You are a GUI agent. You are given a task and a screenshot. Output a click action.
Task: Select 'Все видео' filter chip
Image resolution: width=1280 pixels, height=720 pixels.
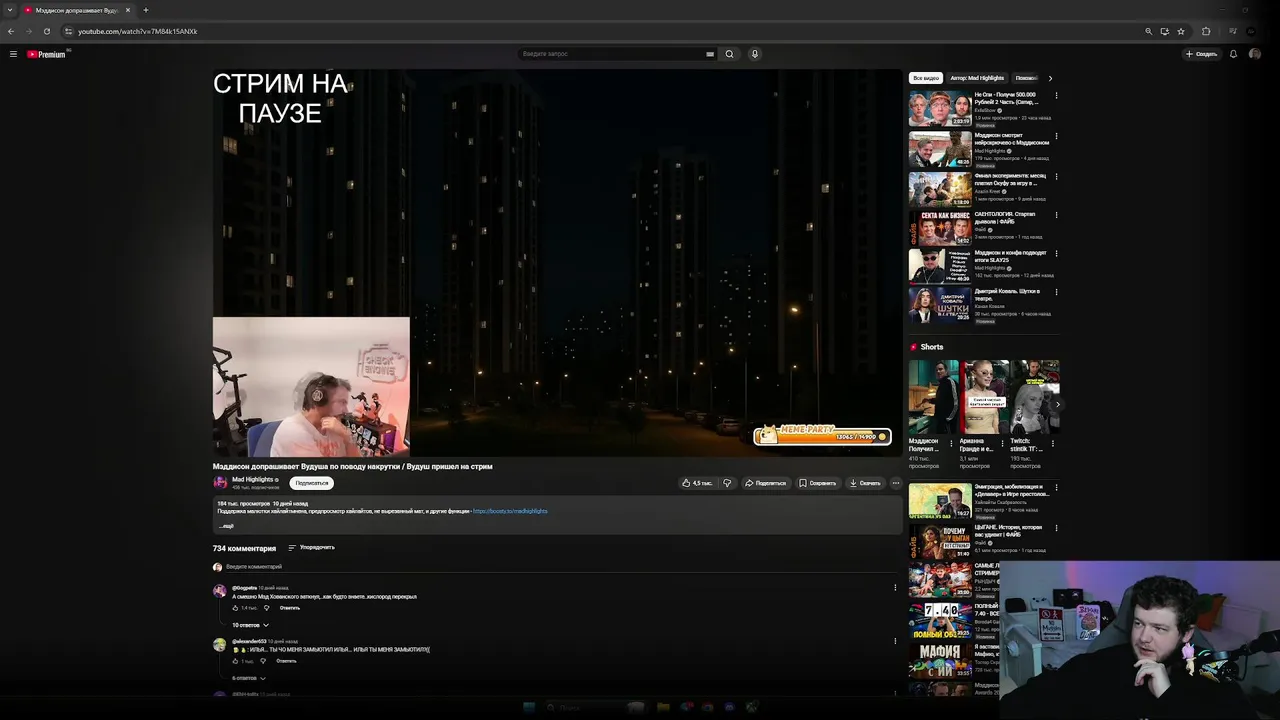[x=926, y=78]
